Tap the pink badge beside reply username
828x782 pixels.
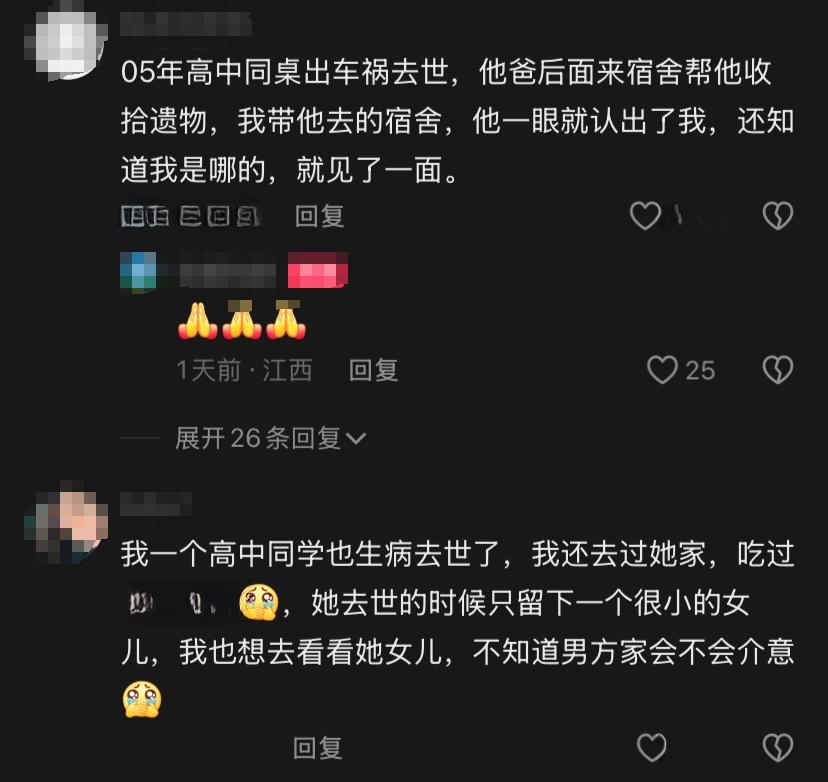click(317, 270)
